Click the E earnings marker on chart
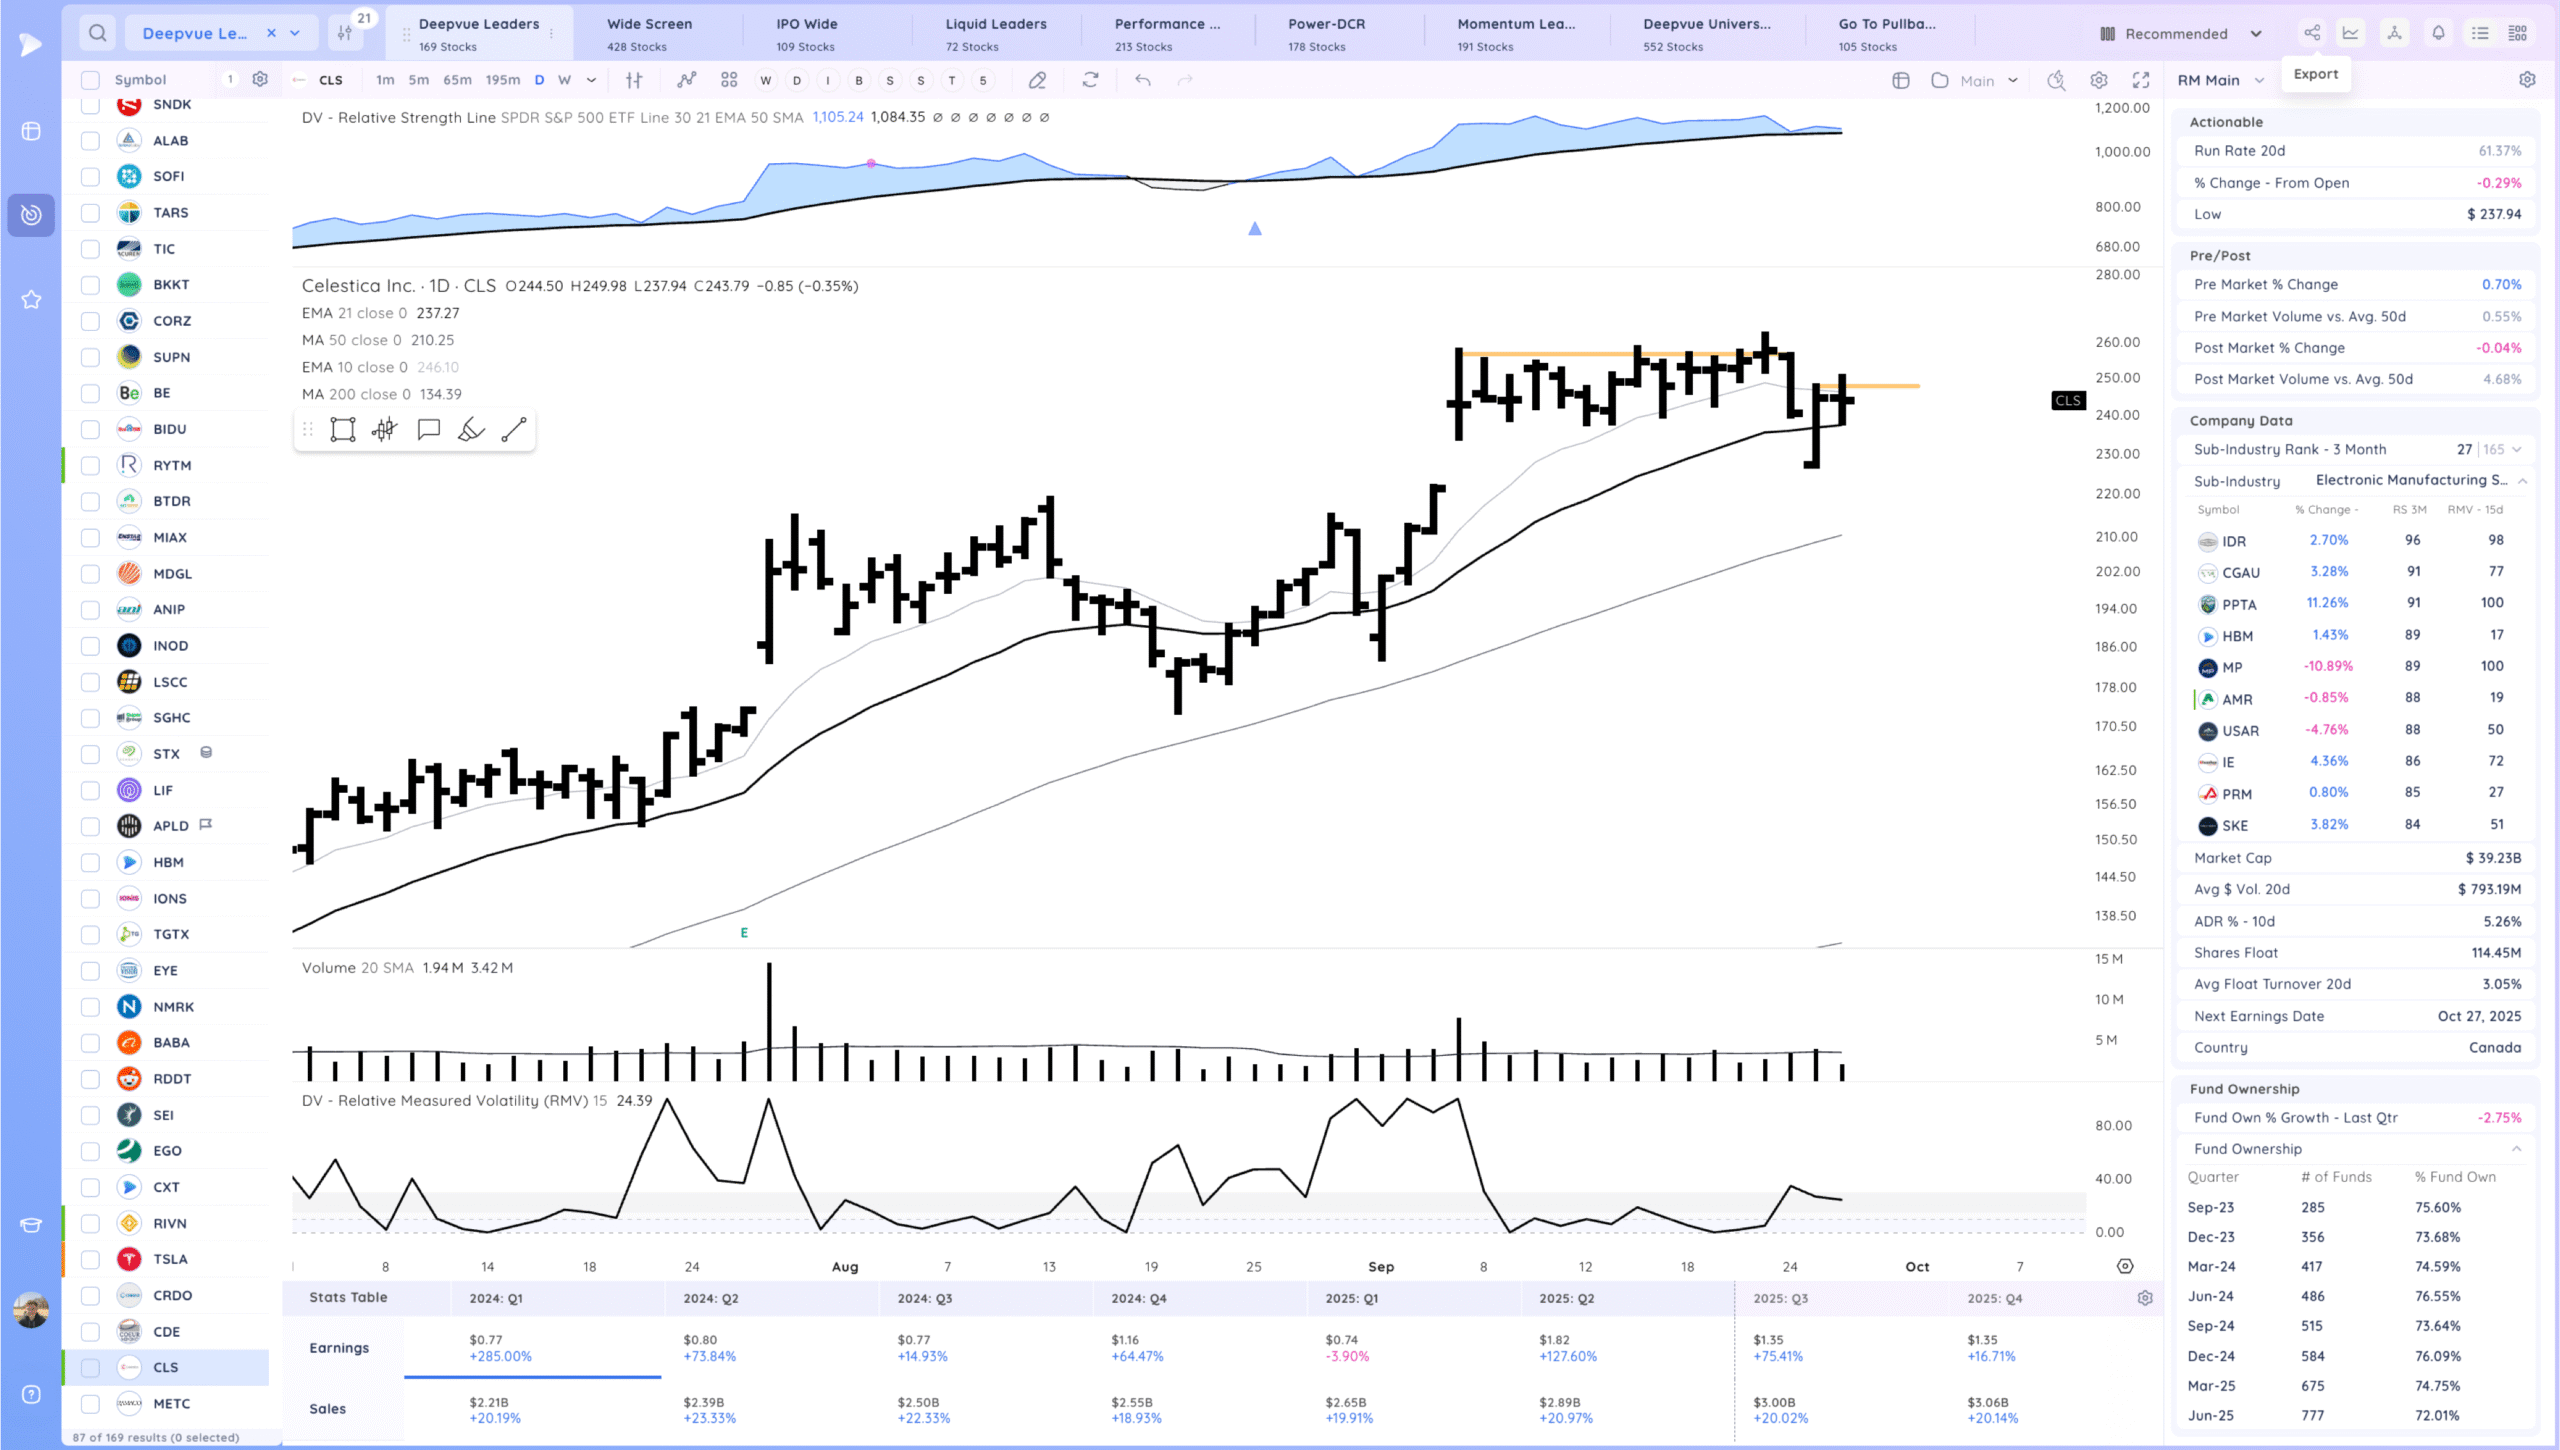 [x=744, y=933]
